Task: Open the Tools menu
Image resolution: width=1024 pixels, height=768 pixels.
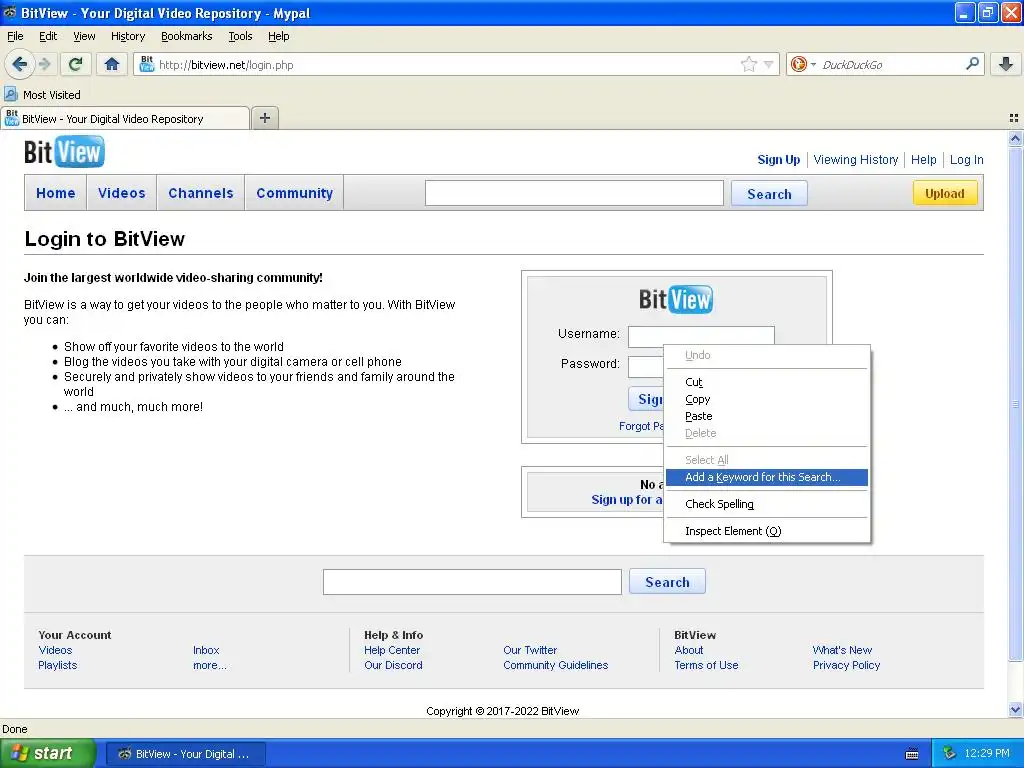Action: [240, 36]
